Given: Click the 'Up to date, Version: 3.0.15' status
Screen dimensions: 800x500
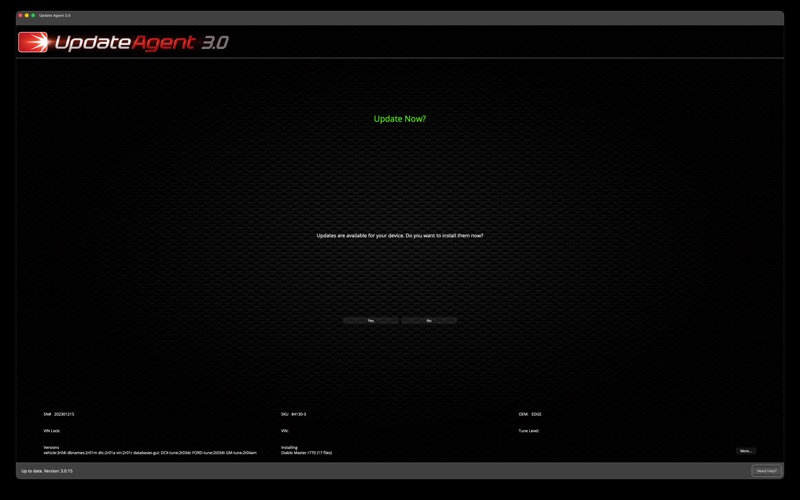Looking at the screenshot, I should (47, 471).
